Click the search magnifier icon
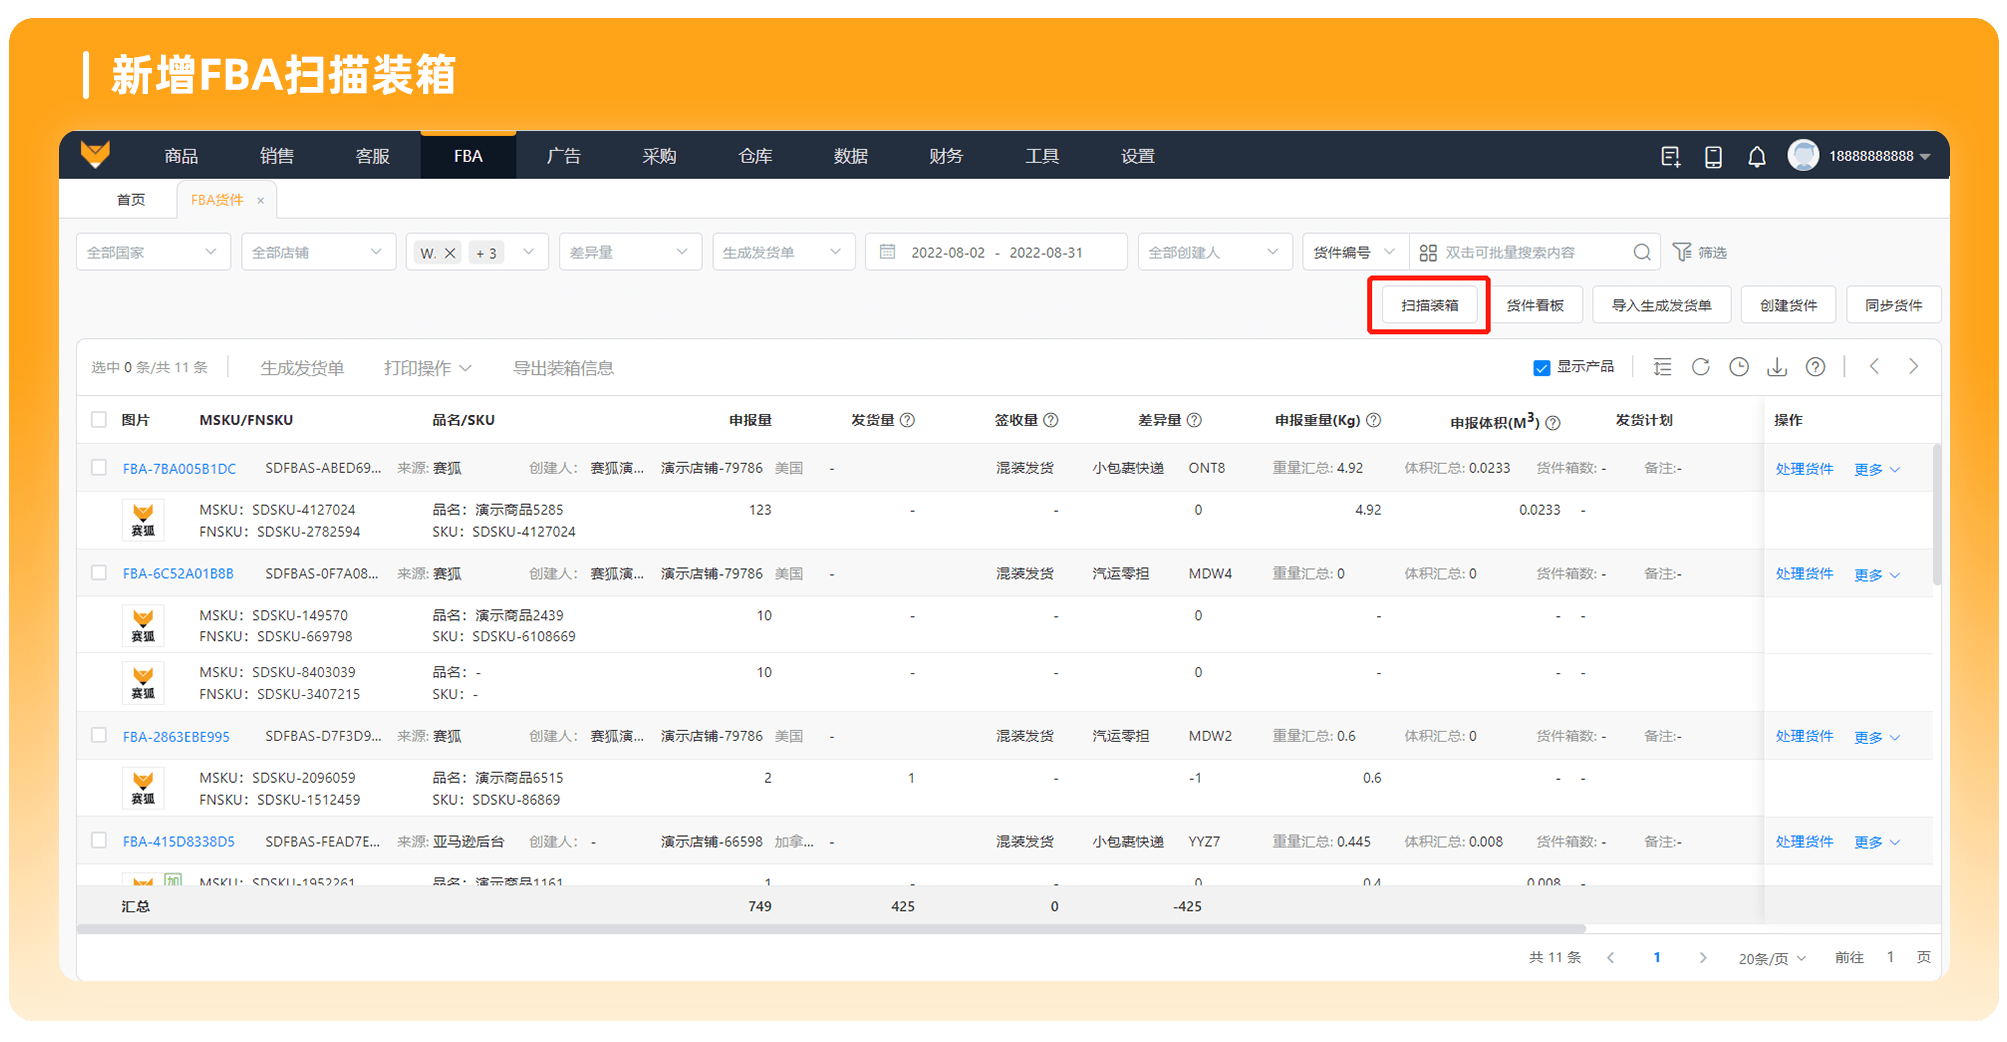The width and height of the screenshot is (2007, 1042). [1642, 252]
